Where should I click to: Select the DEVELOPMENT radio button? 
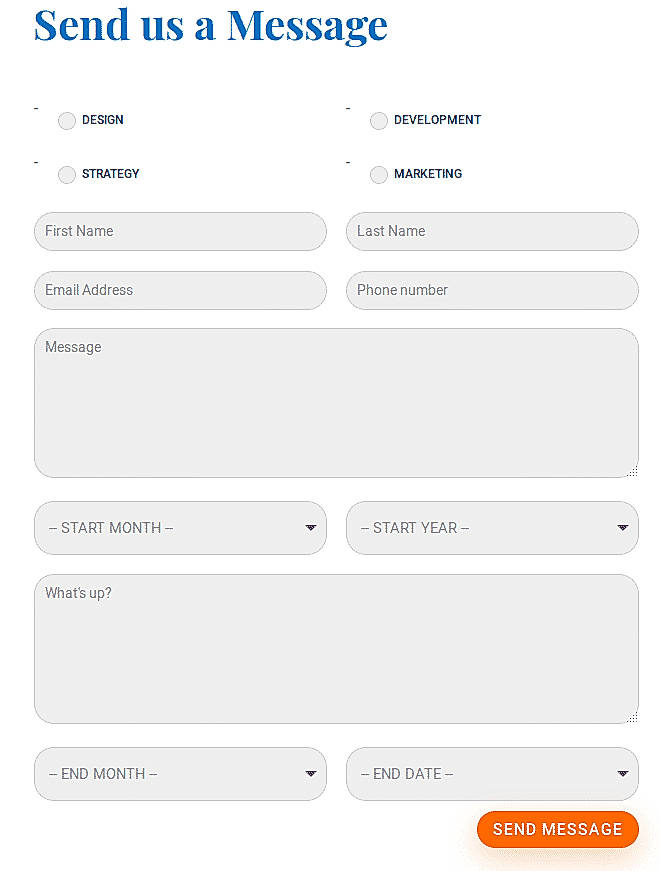[379, 120]
